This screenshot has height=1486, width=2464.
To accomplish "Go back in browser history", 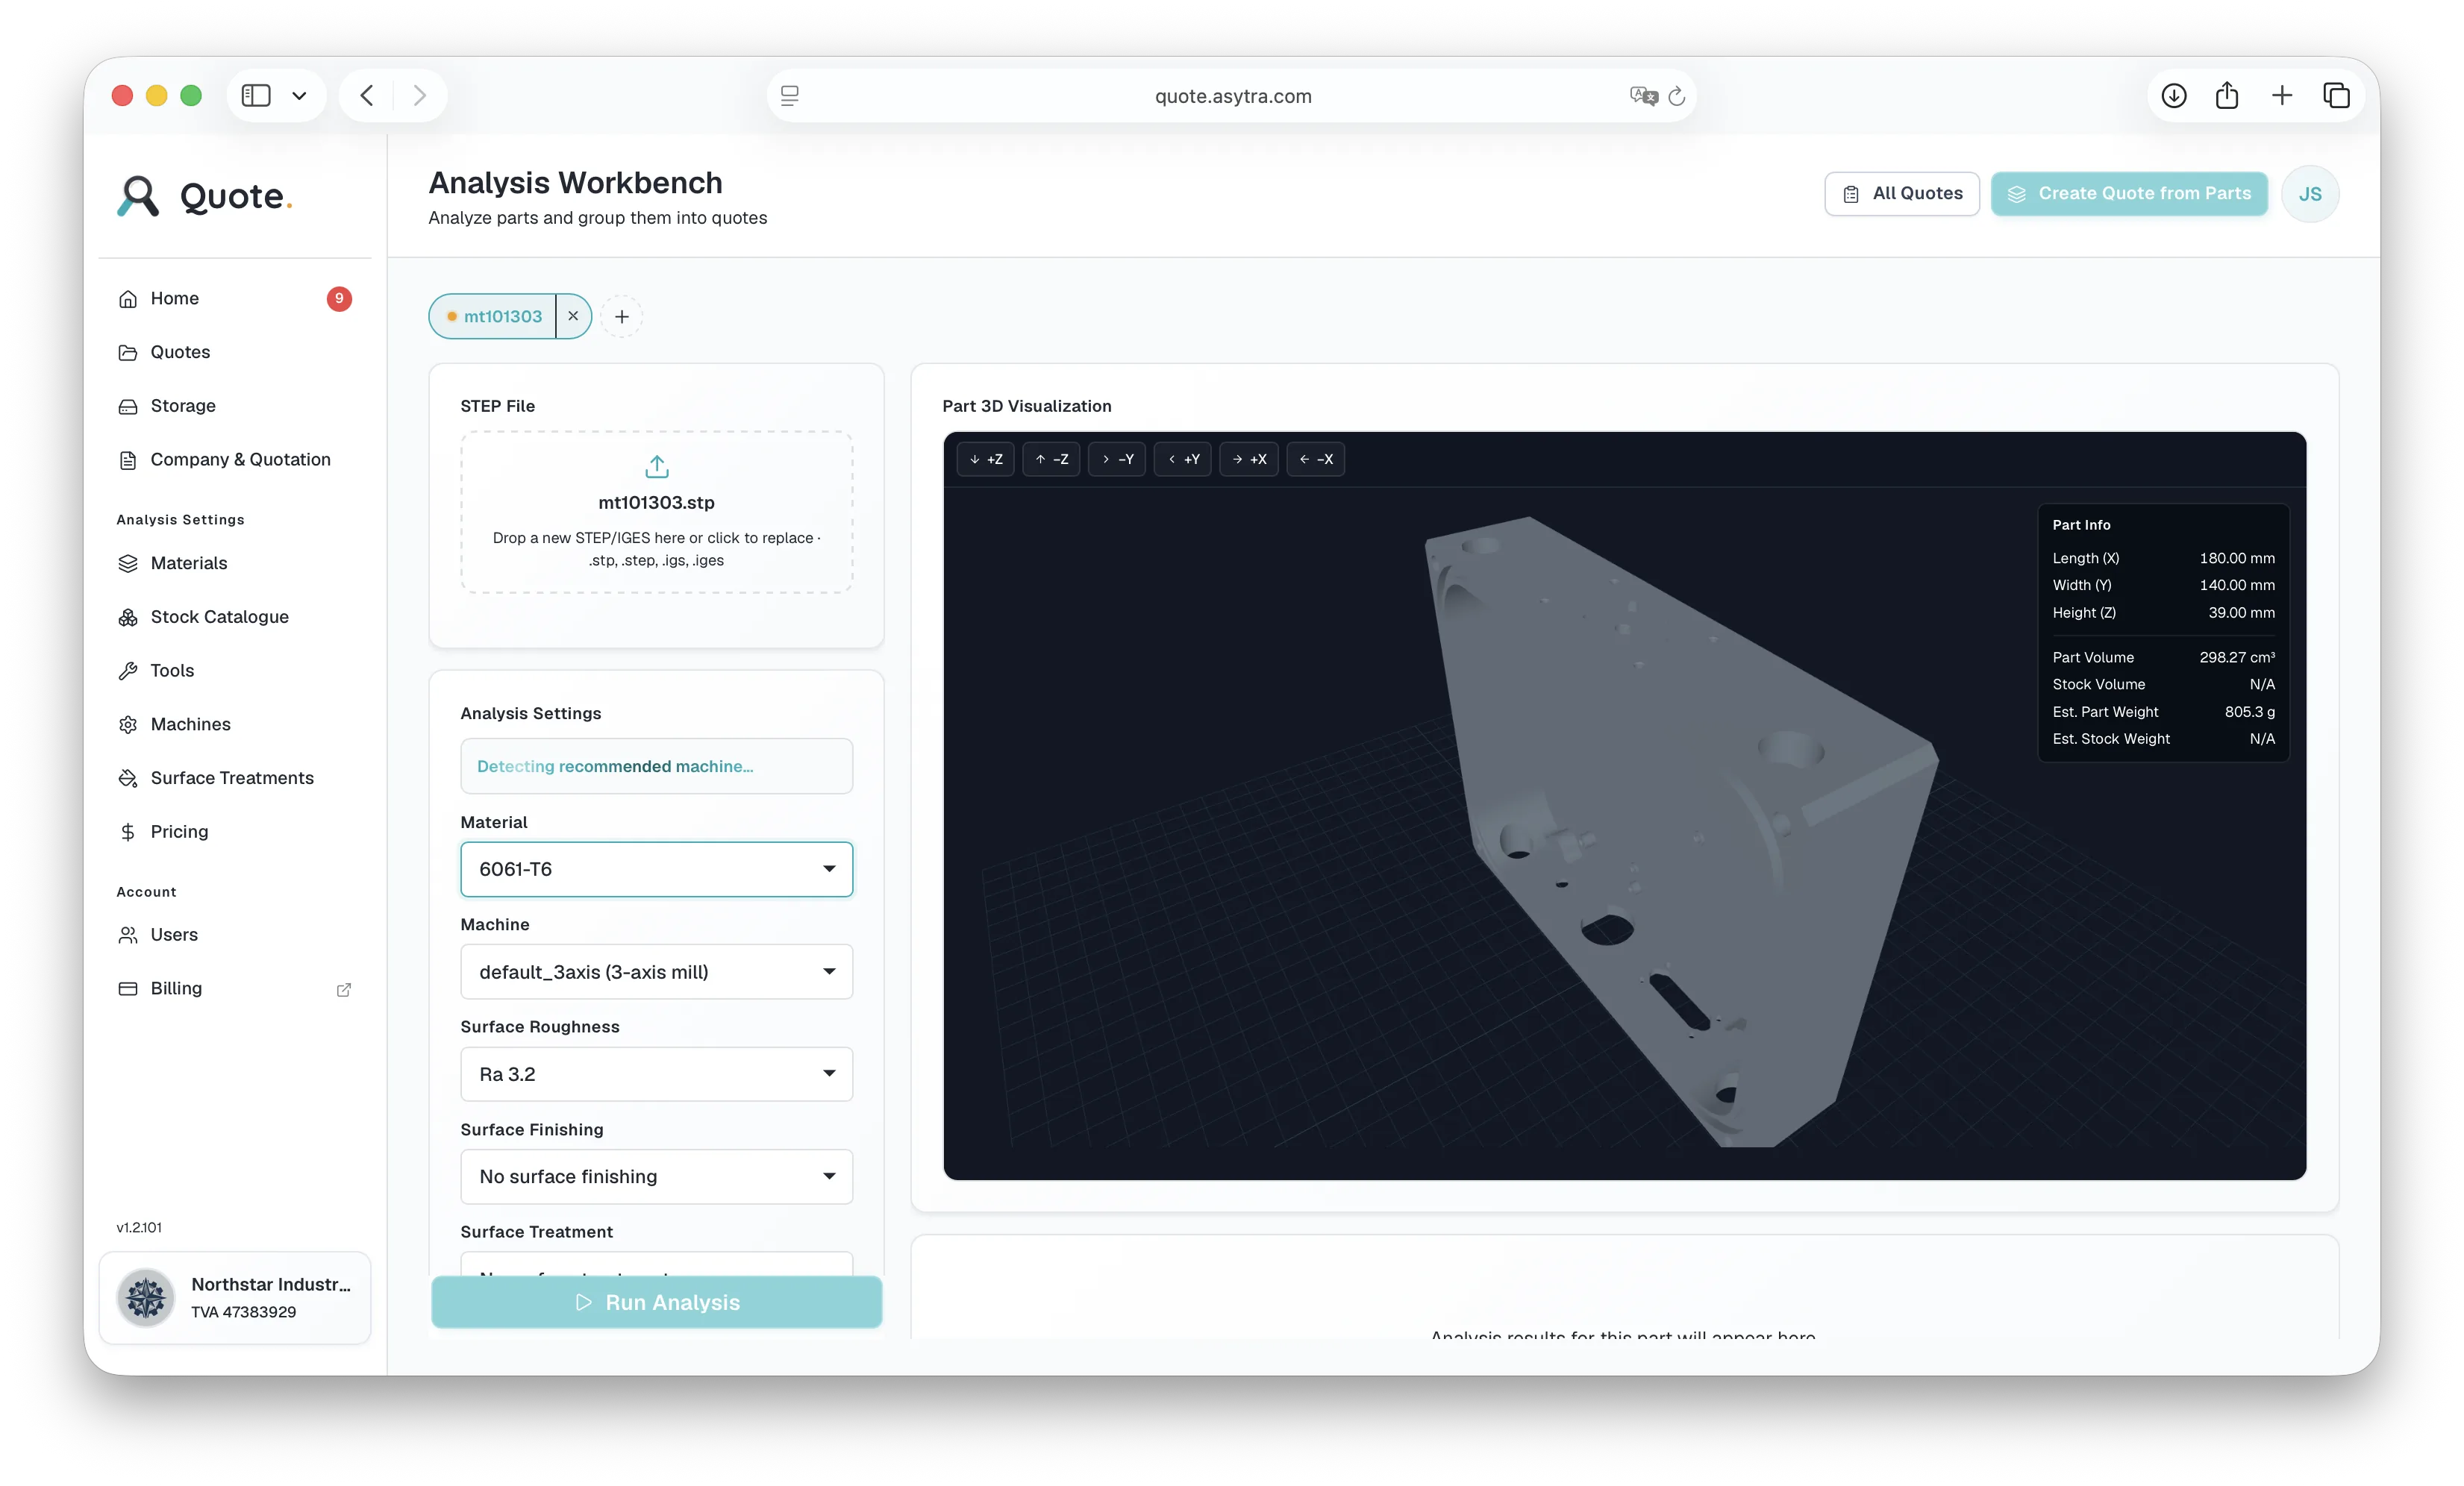I will [x=367, y=95].
